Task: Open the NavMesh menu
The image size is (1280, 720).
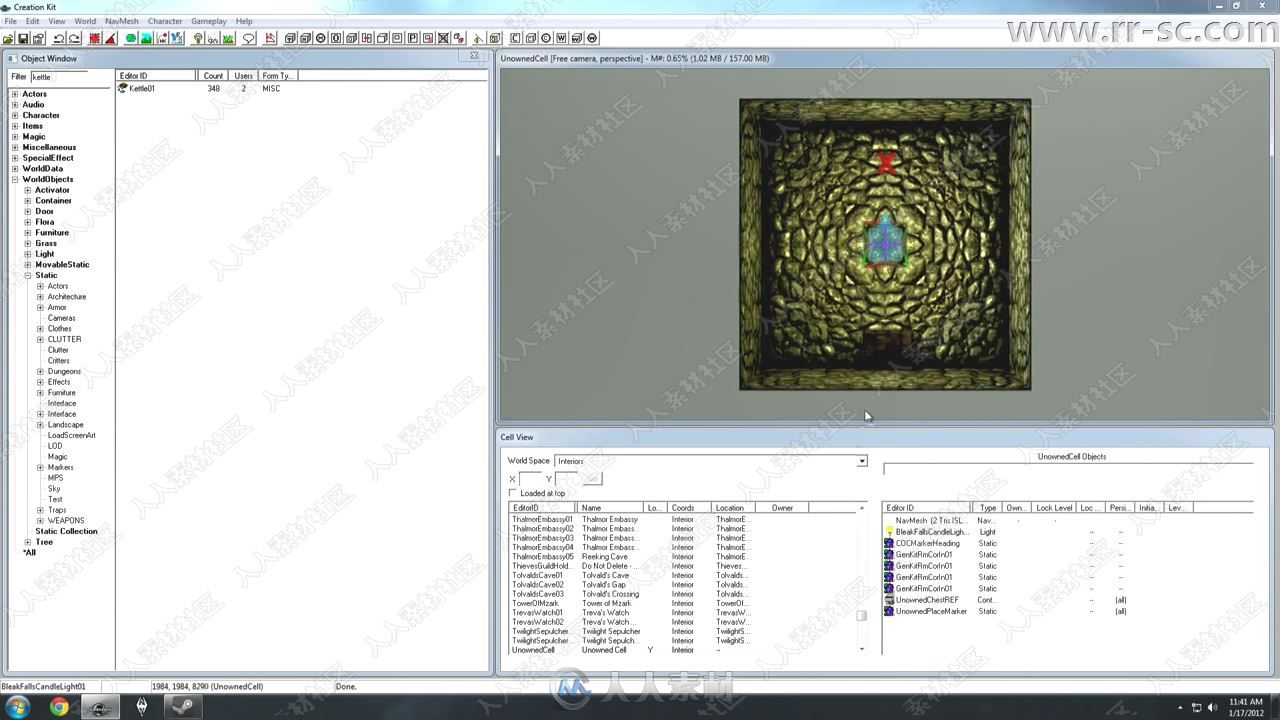Action: [122, 21]
